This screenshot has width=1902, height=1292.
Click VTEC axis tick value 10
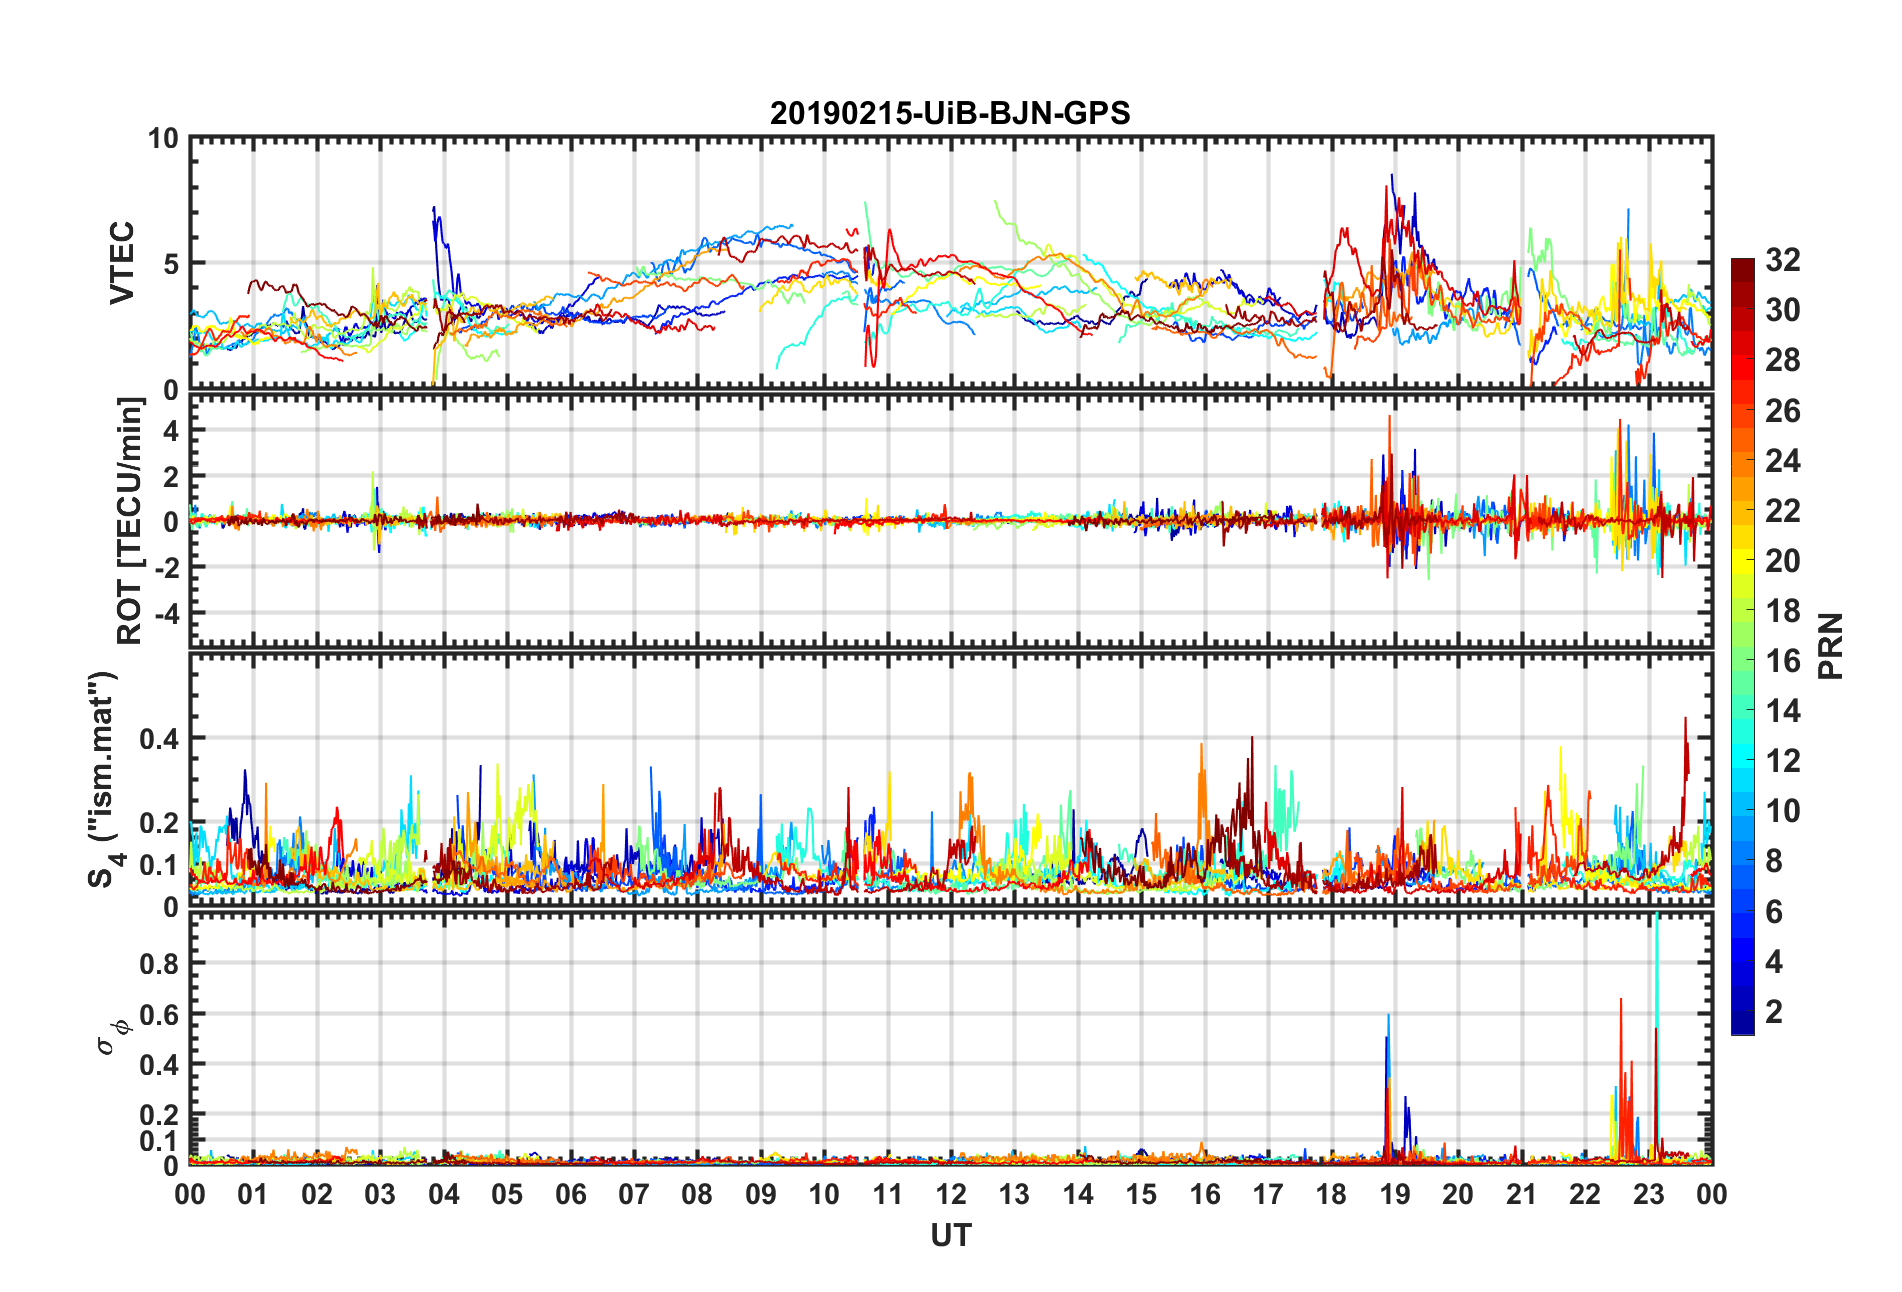(162, 139)
